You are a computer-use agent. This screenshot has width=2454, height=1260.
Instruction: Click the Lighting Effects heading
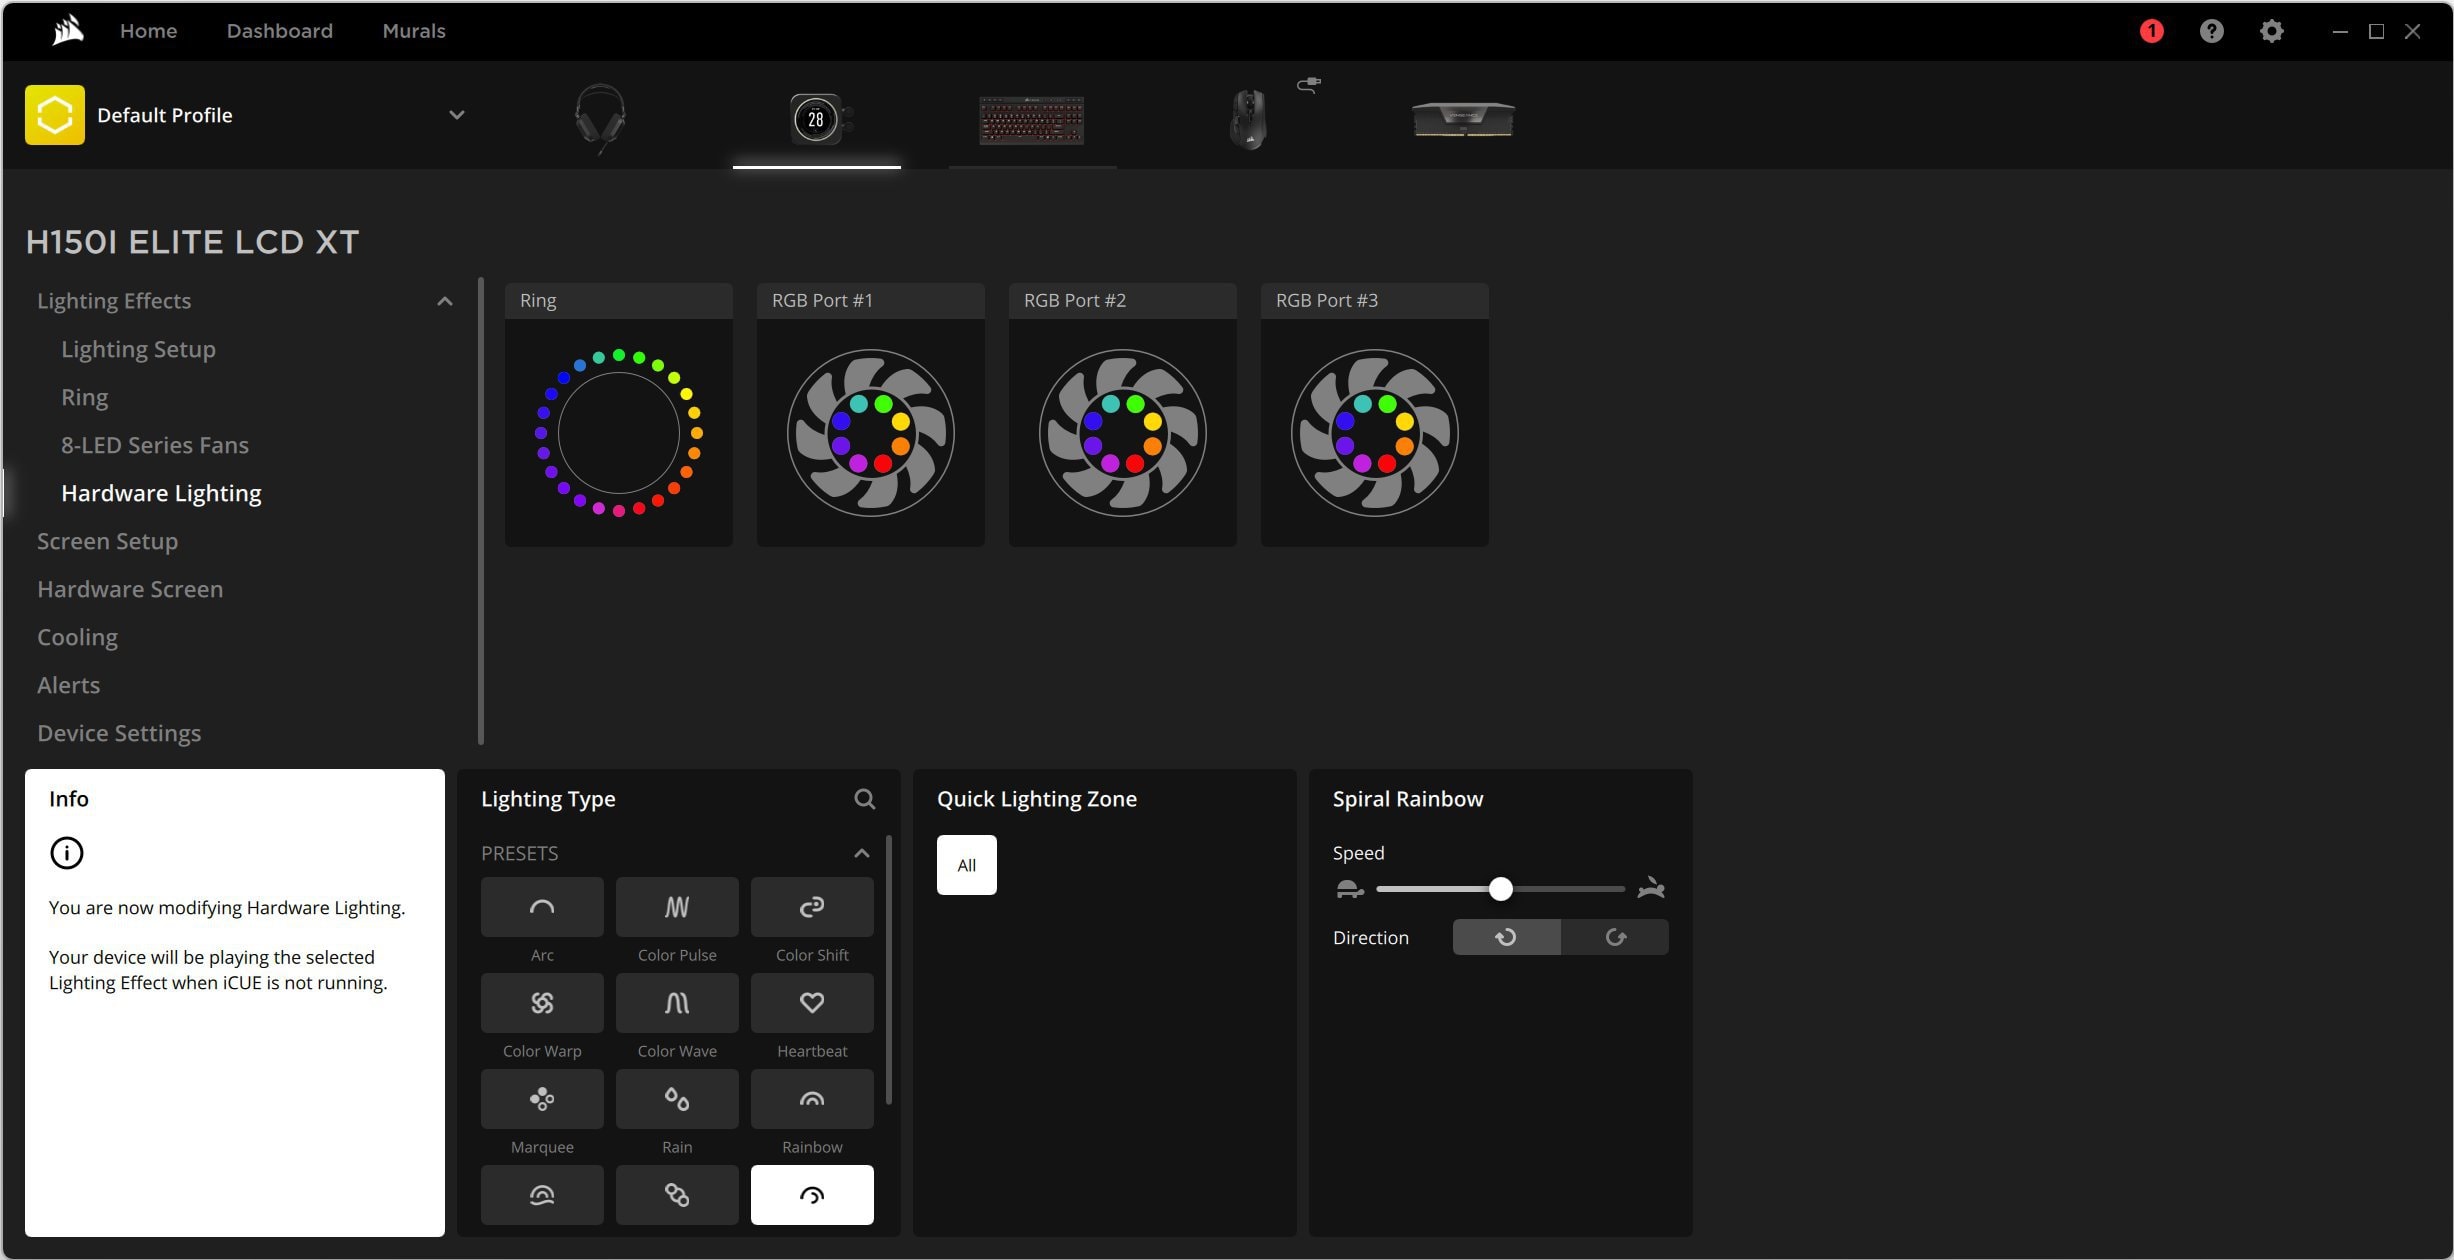coord(114,301)
